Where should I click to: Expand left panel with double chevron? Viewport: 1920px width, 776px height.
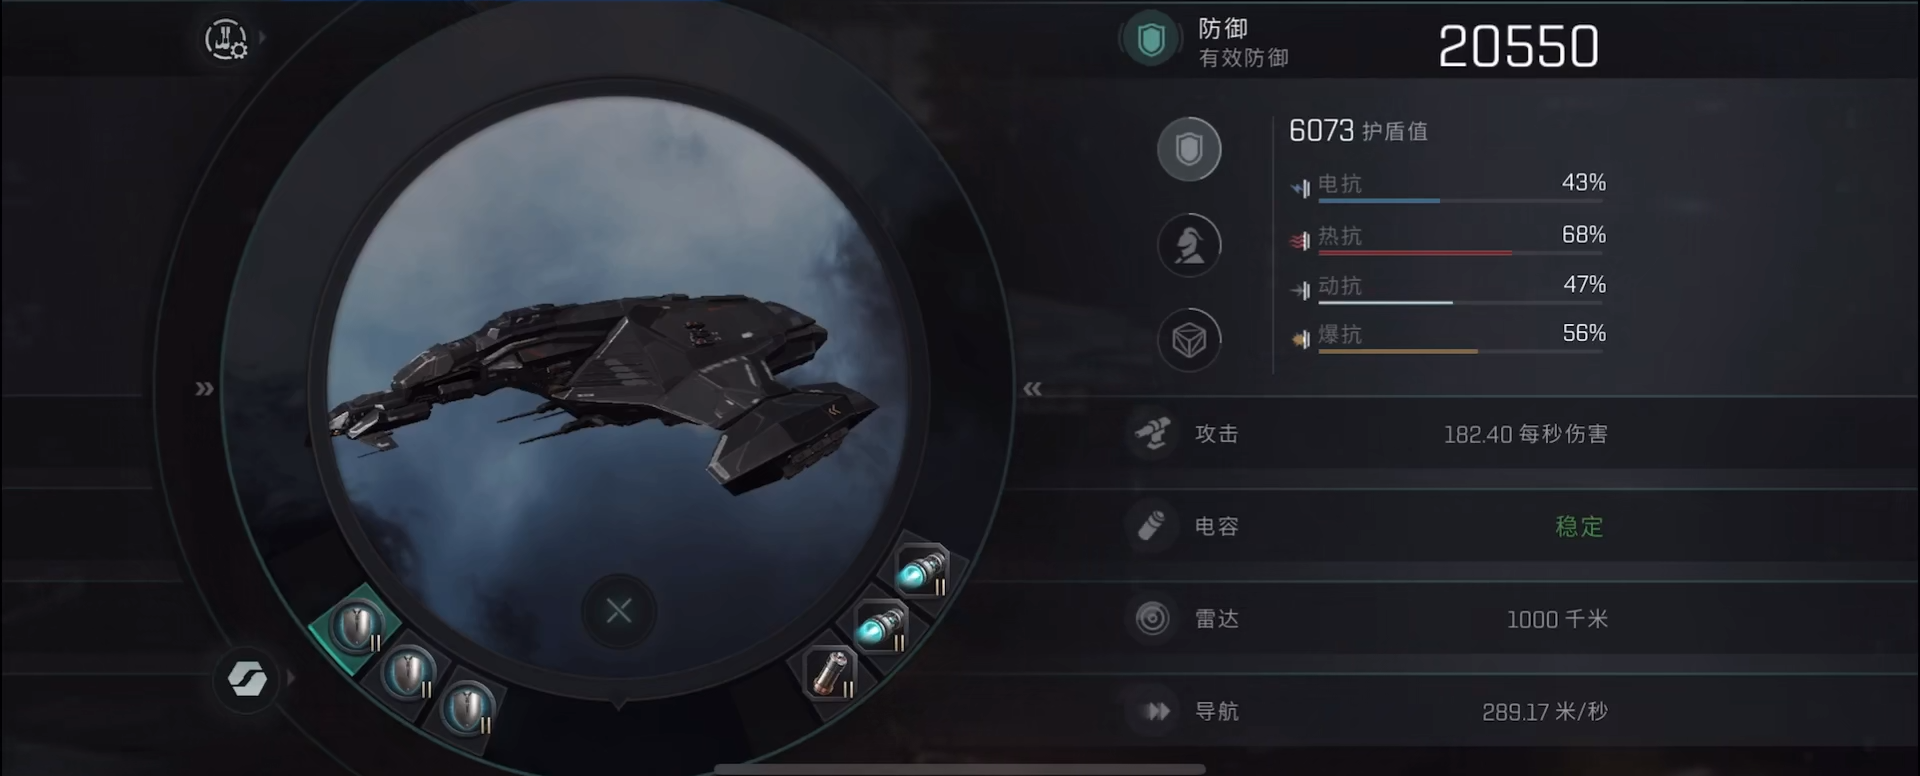tap(204, 389)
